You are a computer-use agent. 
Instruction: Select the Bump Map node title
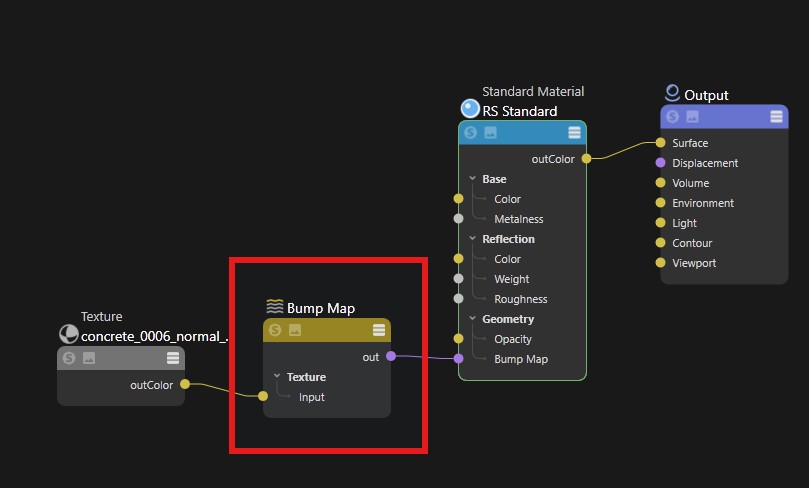tap(321, 308)
